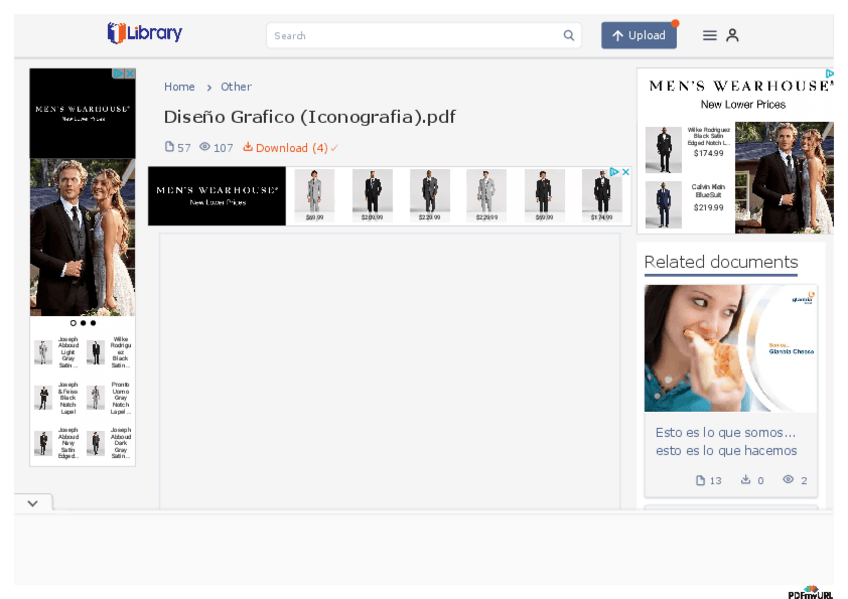Viewport: 848px width, 599px height.
Task: Click AdChoices icon on left sidebar ad
Action: point(118,74)
